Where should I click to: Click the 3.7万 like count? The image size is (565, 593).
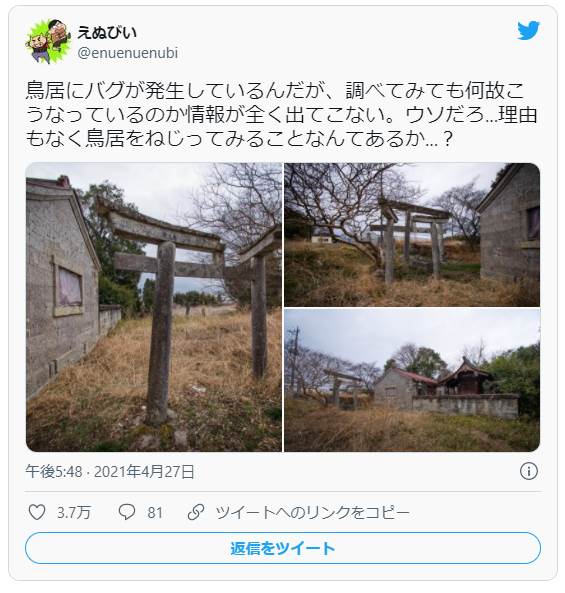click(x=74, y=513)
